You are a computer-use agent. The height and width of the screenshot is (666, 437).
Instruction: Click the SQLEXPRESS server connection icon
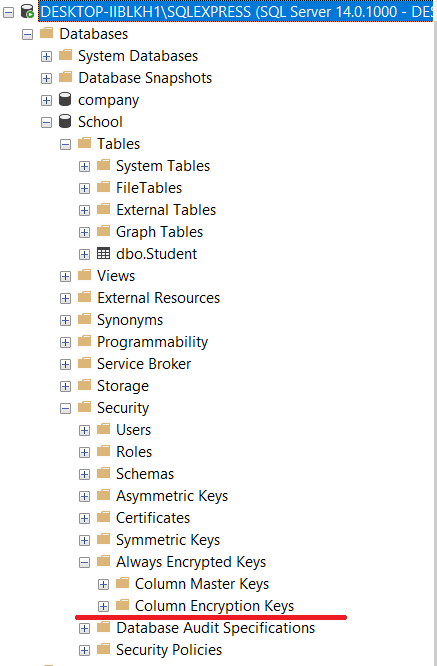[x=28, y=11]
